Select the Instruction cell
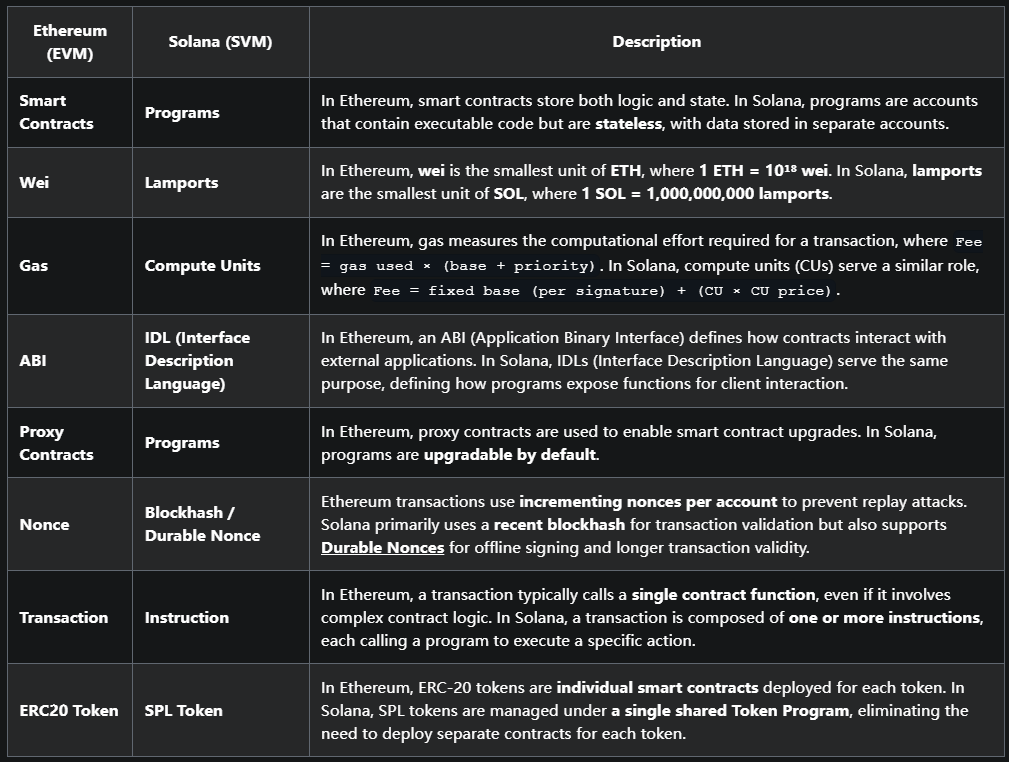This screenshot has height=762, width=1009. click(x=186, y=618)
